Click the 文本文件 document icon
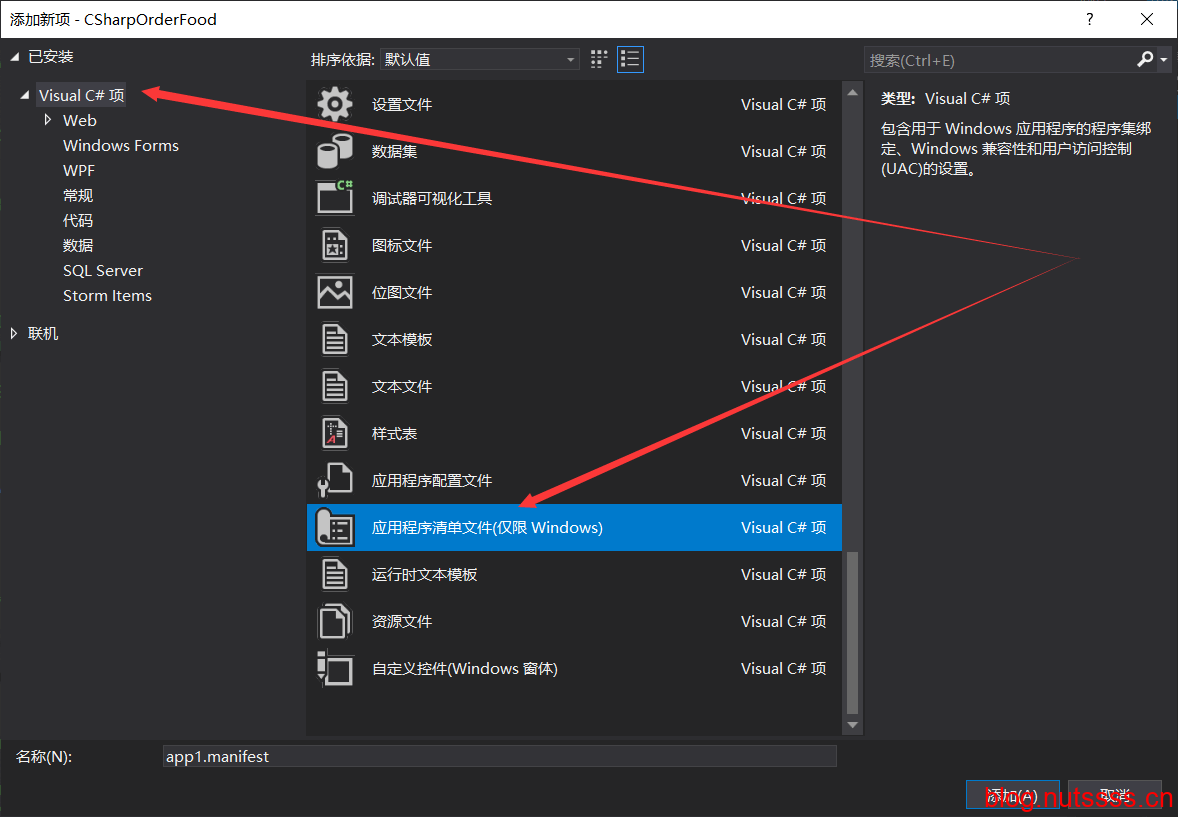1178x817 pixels. 334,386
